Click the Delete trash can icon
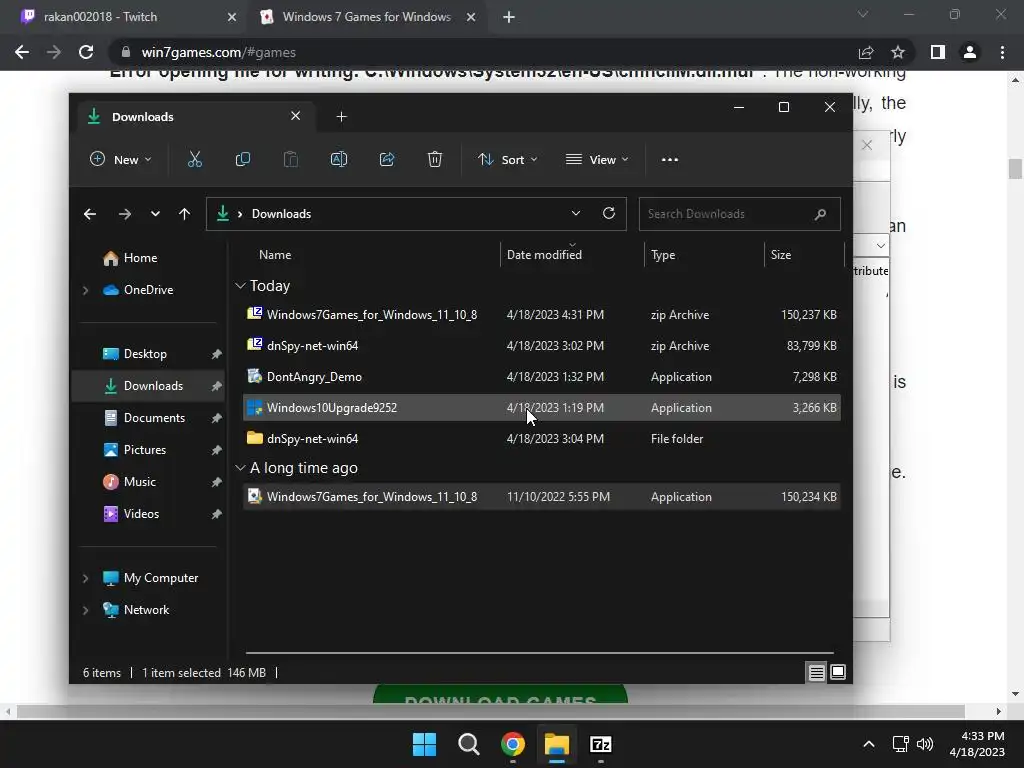Screen dimensions: 1024x768 tap(435, 159)
